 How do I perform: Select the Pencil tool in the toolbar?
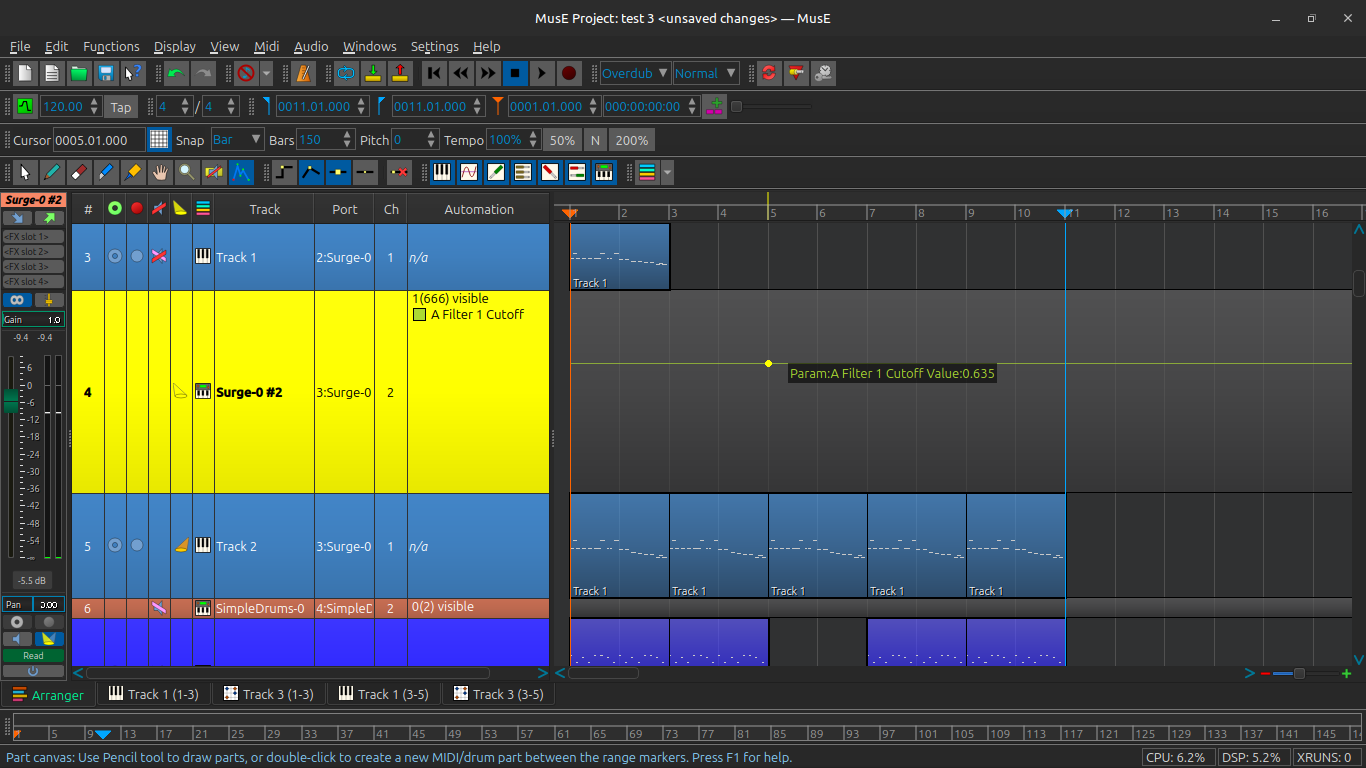[52, 173]
